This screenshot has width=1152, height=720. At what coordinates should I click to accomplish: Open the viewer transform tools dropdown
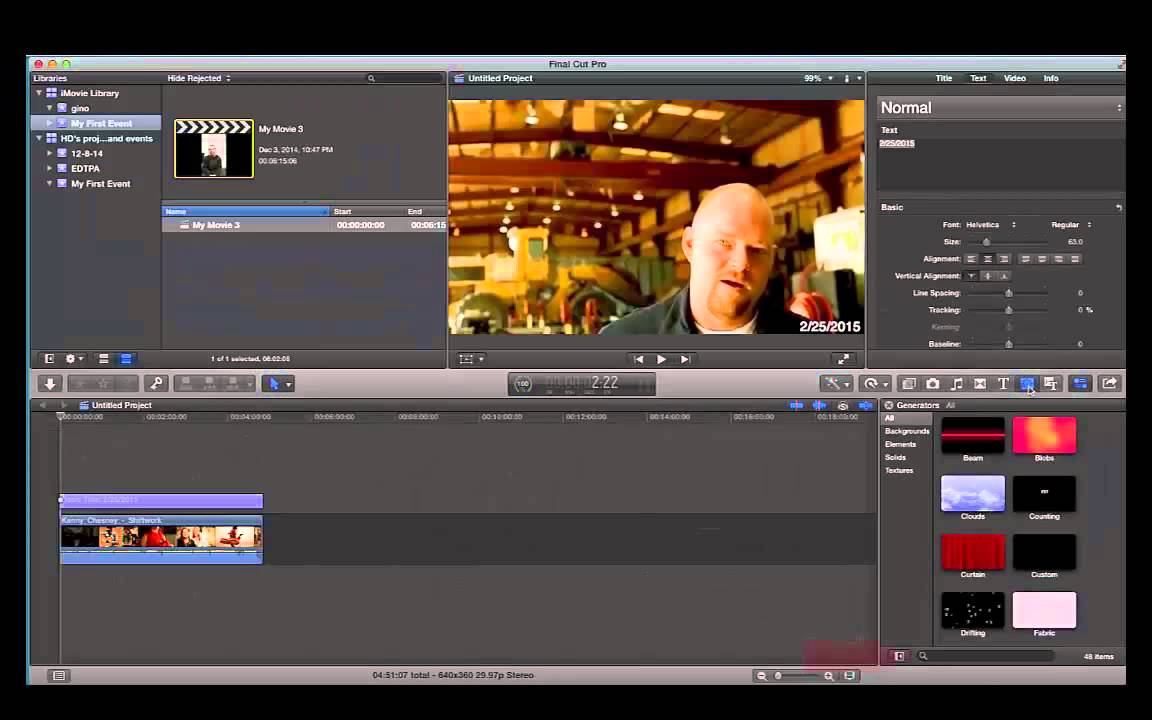[x=471, y=359]
